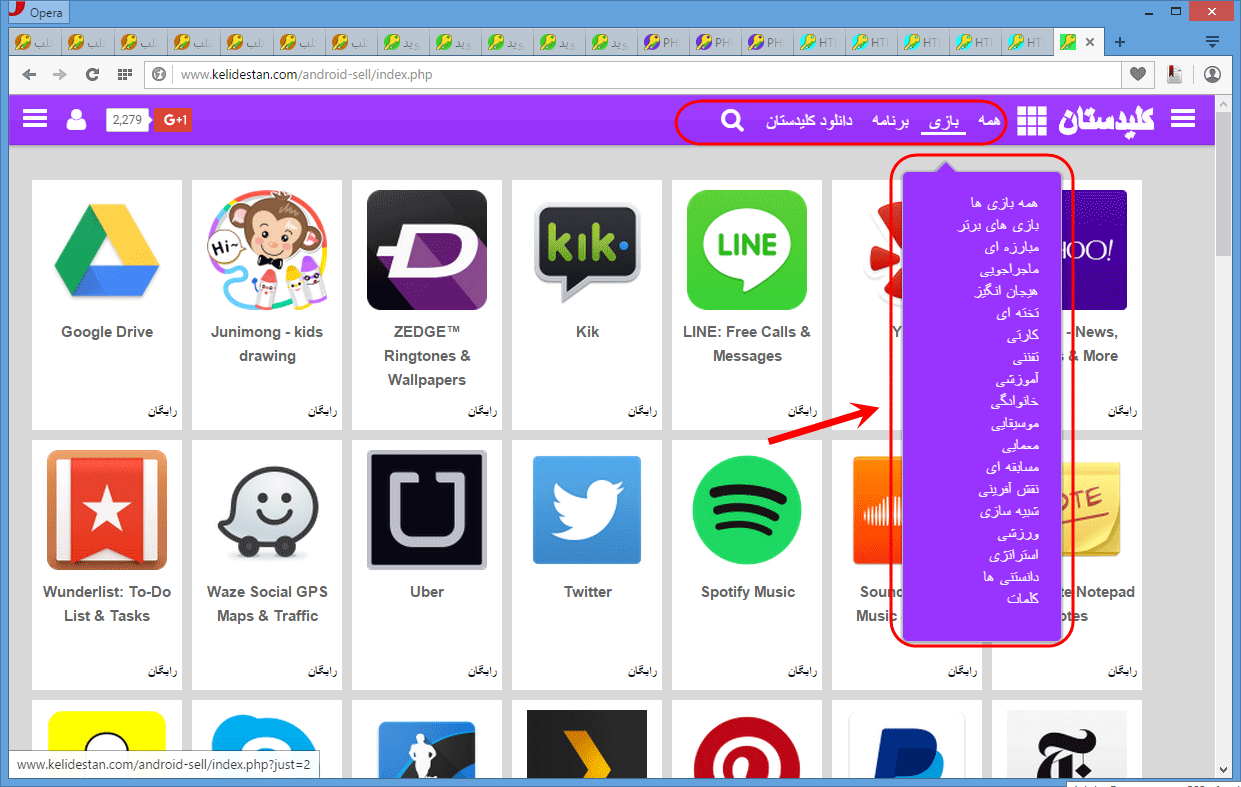Open ZEDGE Ringtones & Wallpapers title
Viewport: 1241px width, 787px height.
click(427, 356)
